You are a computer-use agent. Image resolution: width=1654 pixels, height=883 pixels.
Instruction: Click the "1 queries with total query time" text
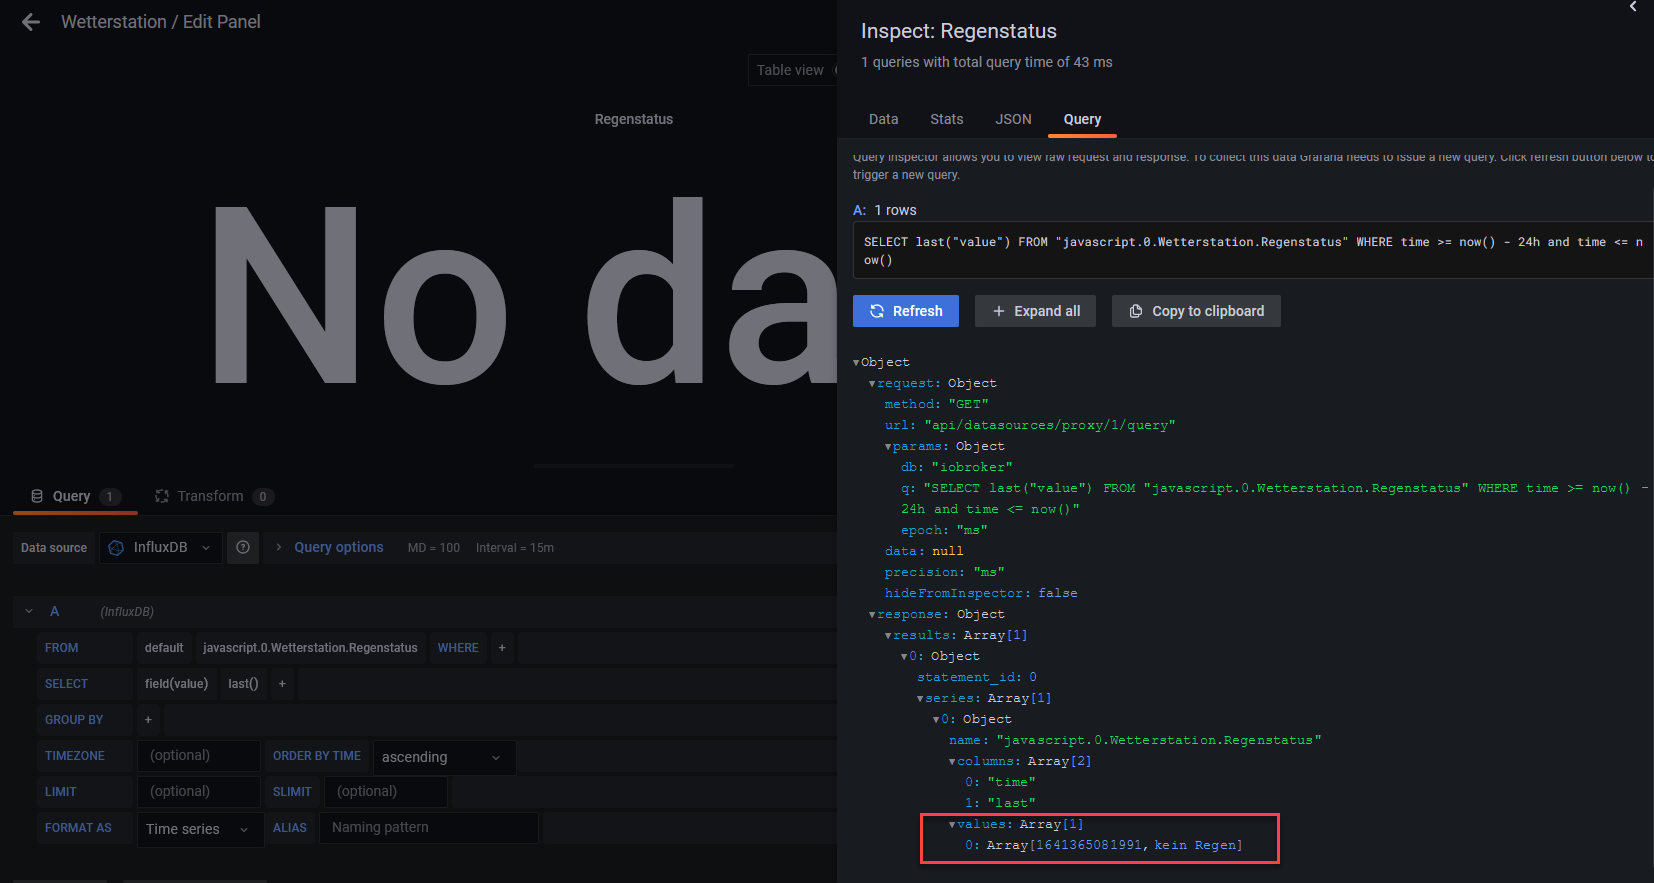click(x=986, y=62)
